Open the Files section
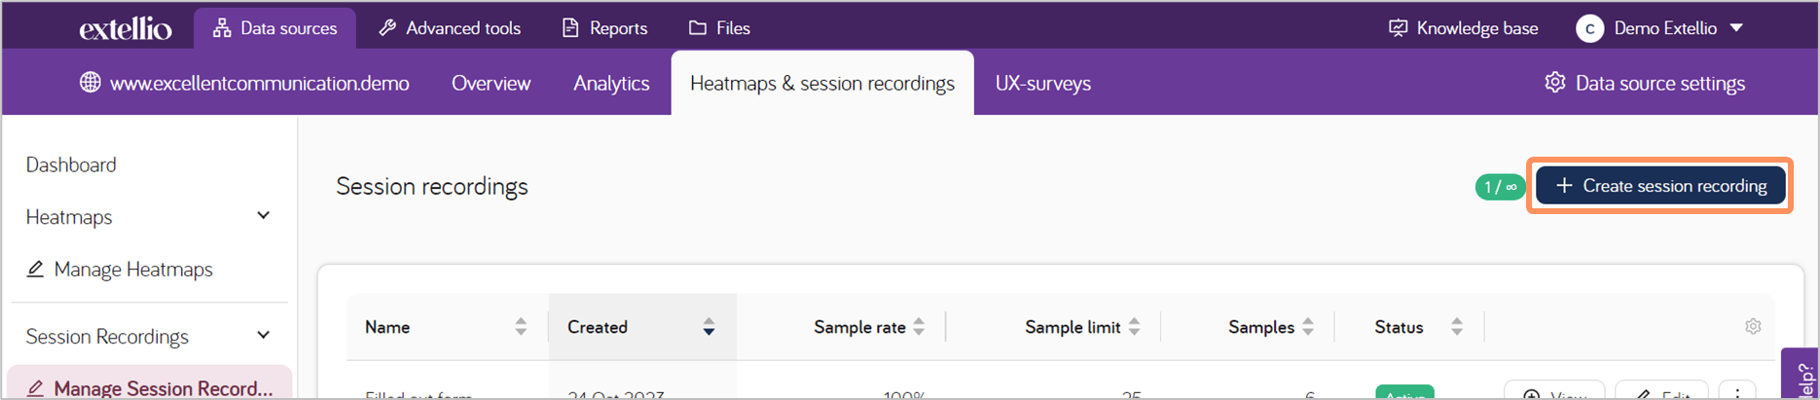 (x=719, y=28)
